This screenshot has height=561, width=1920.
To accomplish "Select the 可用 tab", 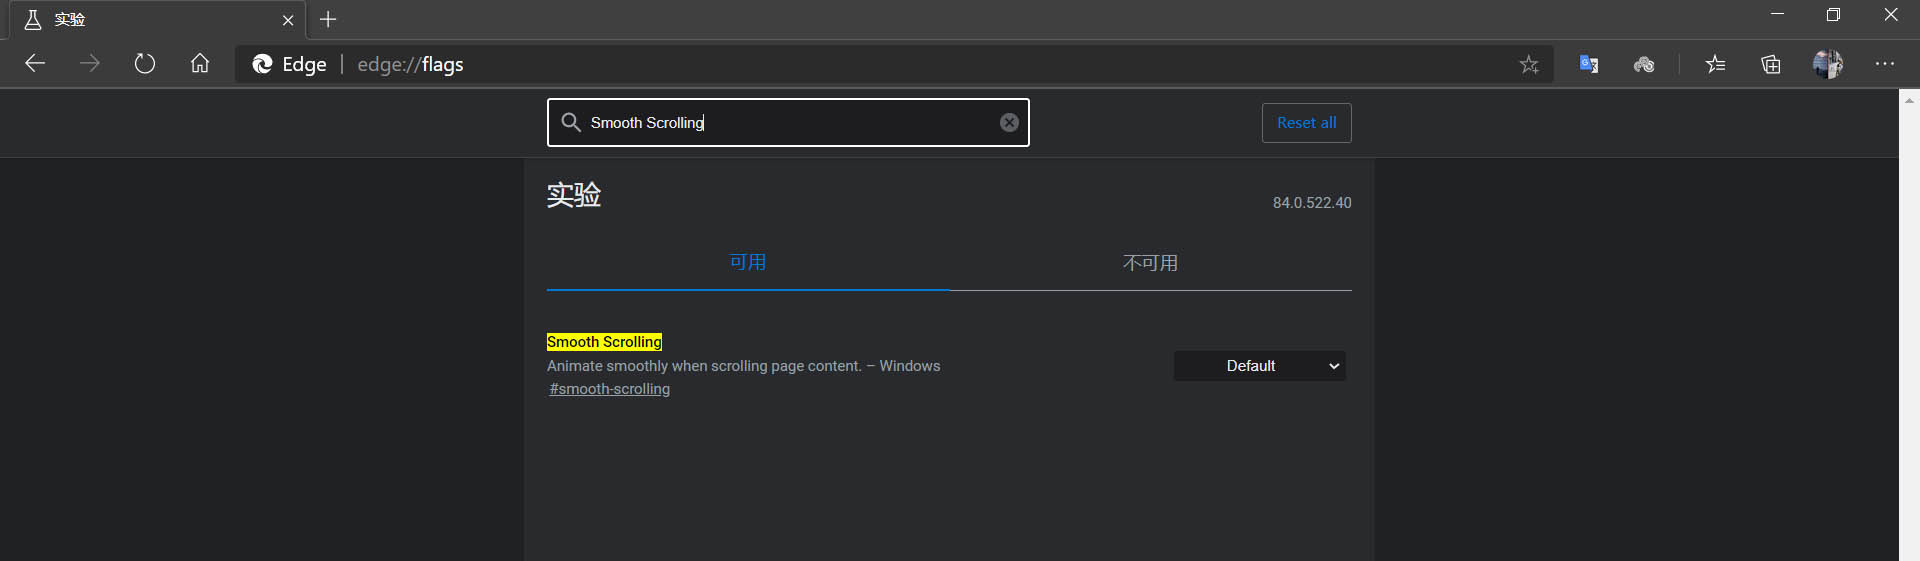I will [x=748, y=263].
